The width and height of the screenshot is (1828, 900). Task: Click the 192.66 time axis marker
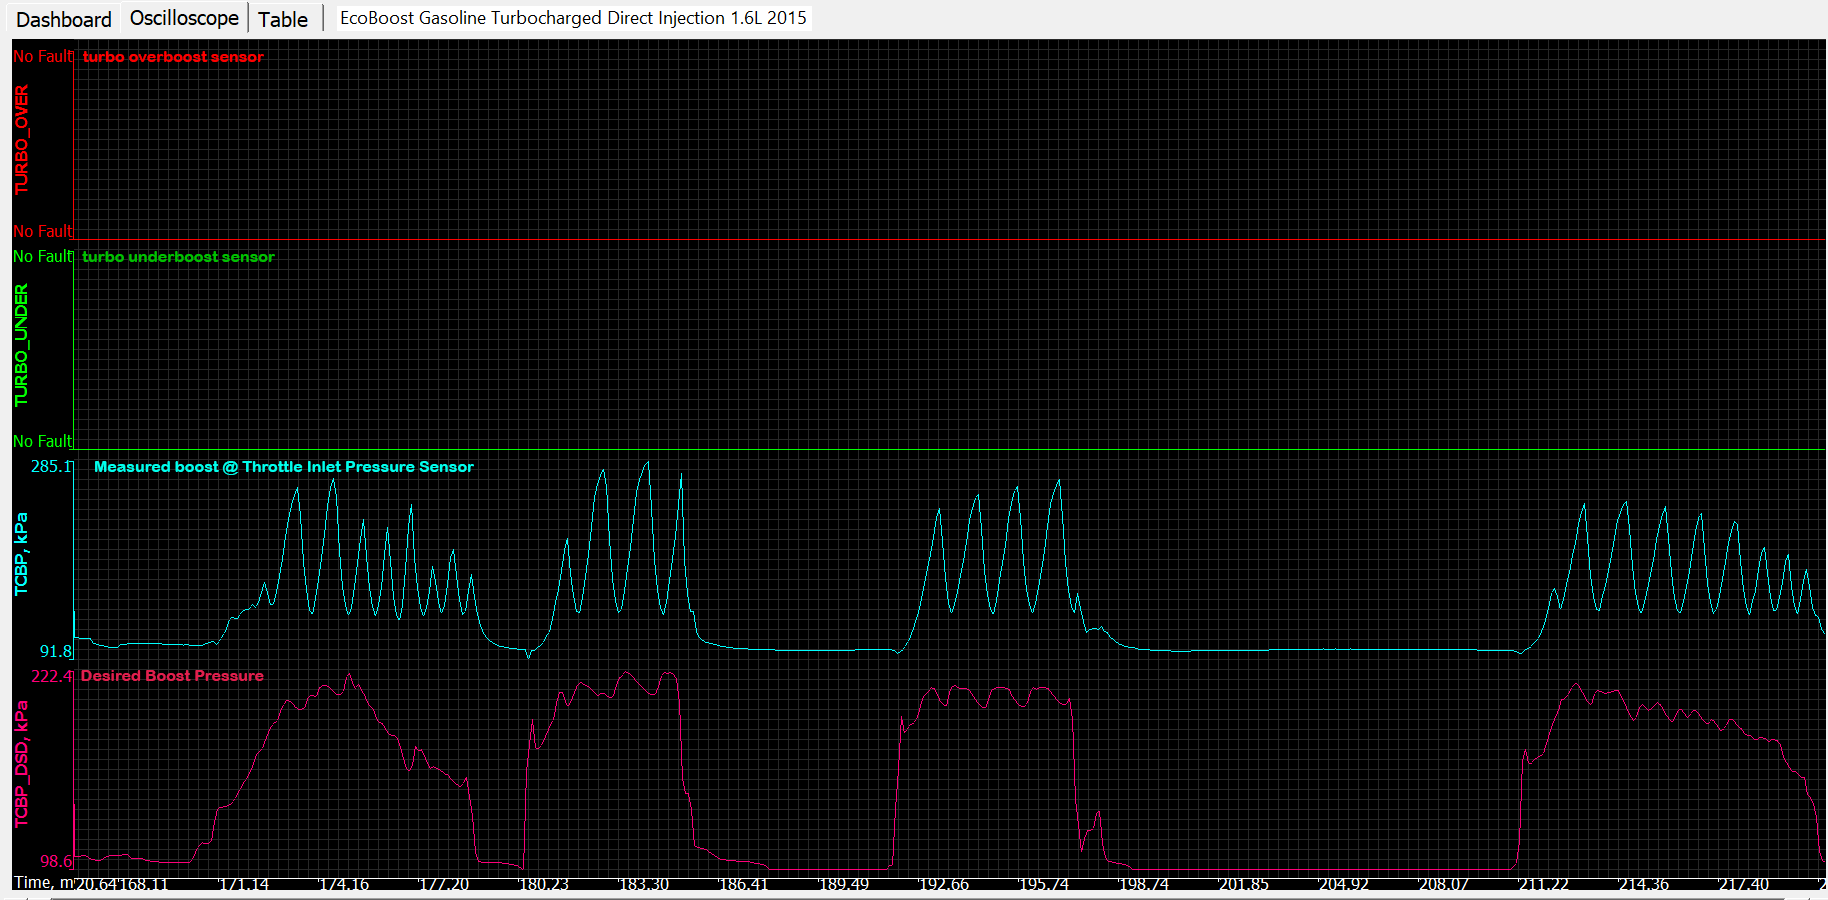(x=944, y=884)
